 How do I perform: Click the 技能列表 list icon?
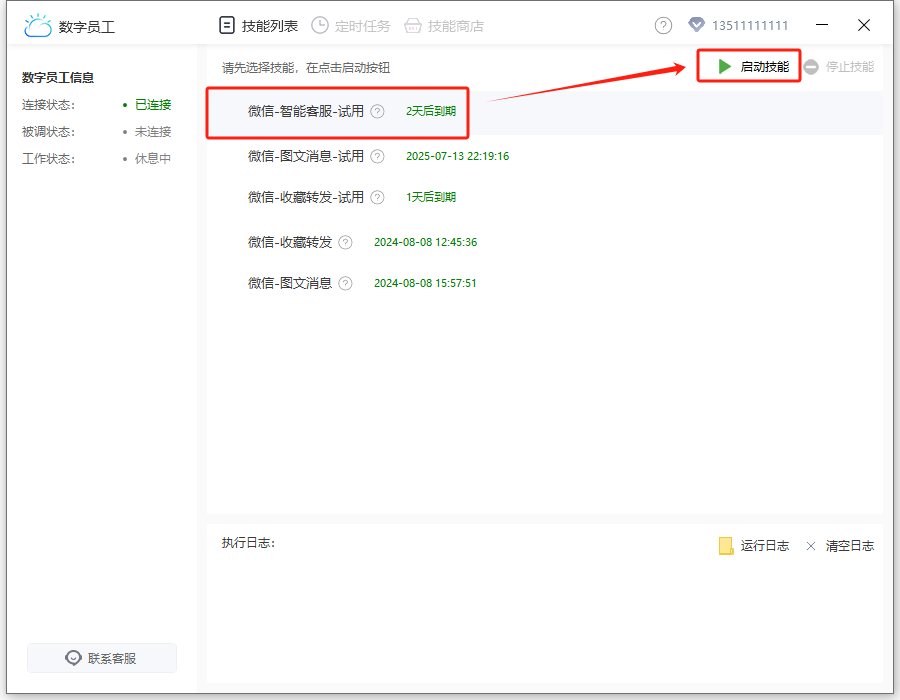coord(227,26)
